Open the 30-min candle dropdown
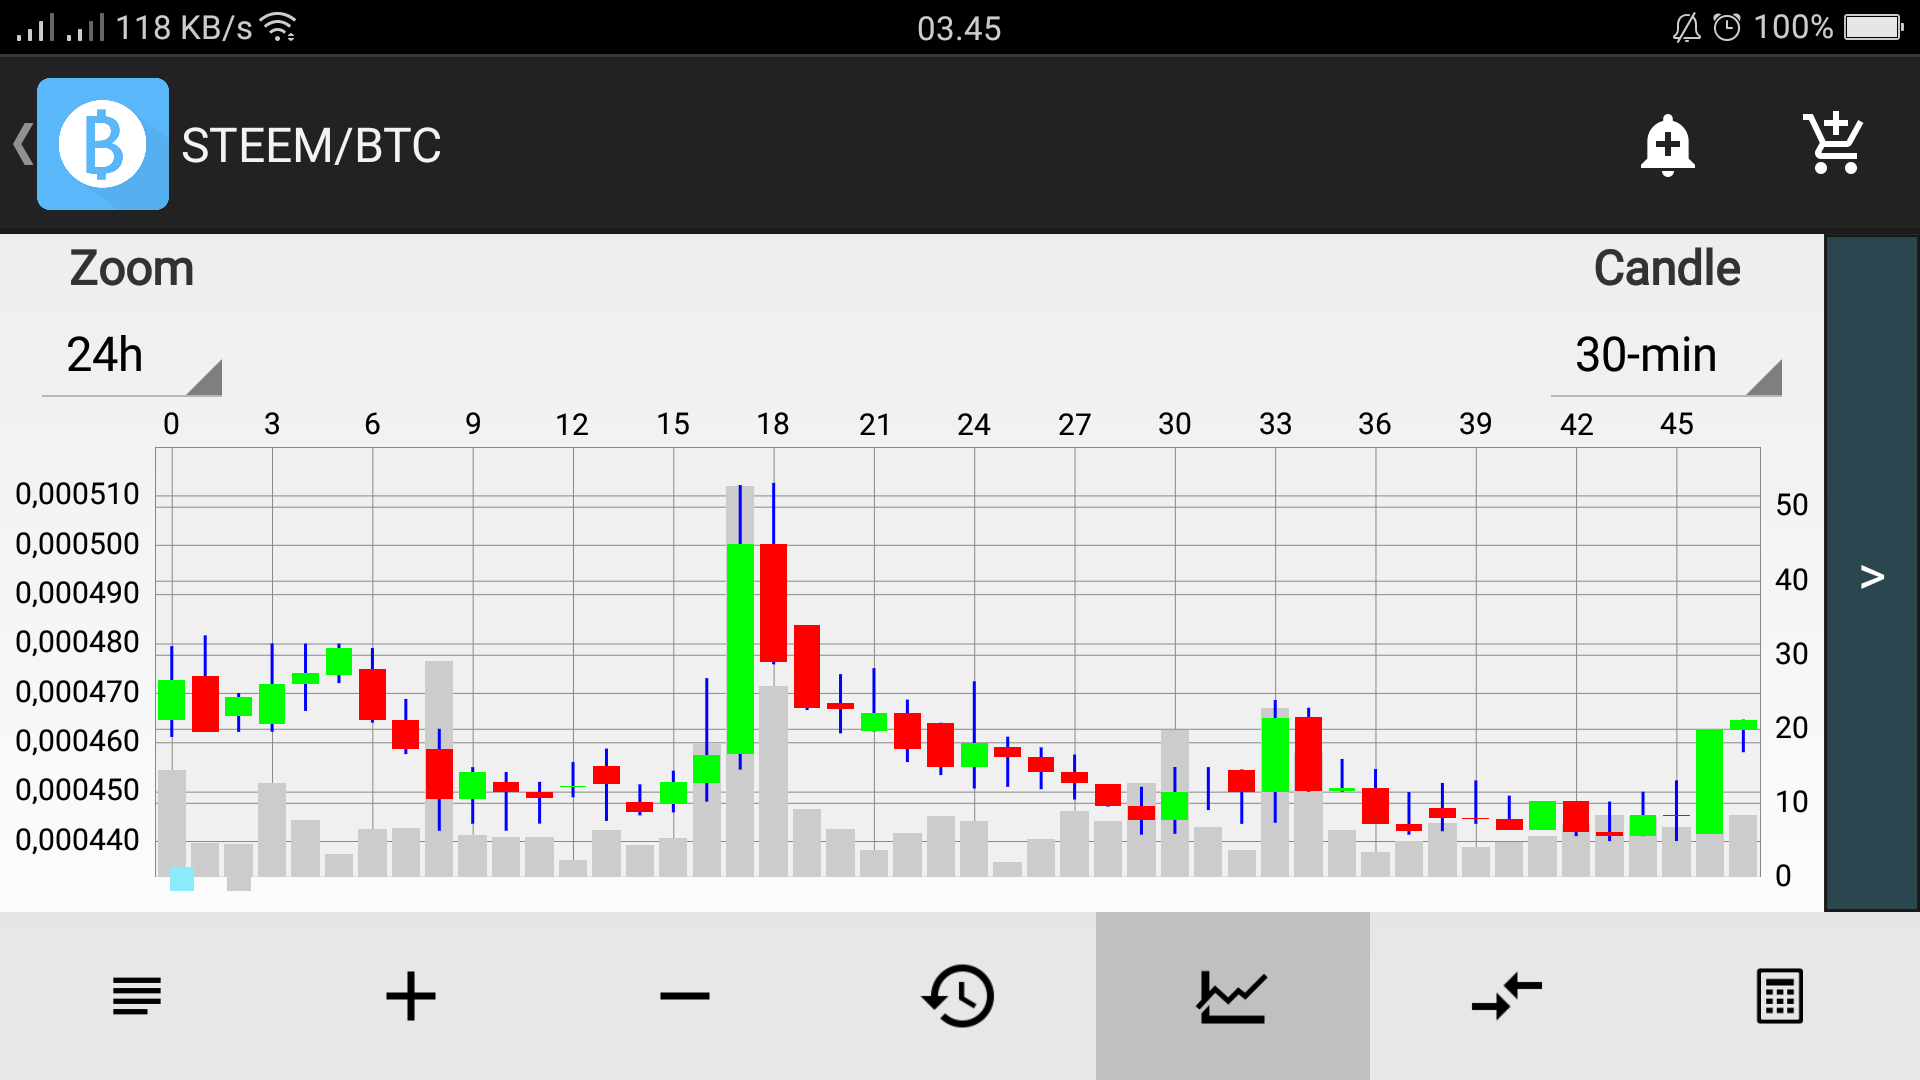The image size is (1920, 1080). [1666, 357]
